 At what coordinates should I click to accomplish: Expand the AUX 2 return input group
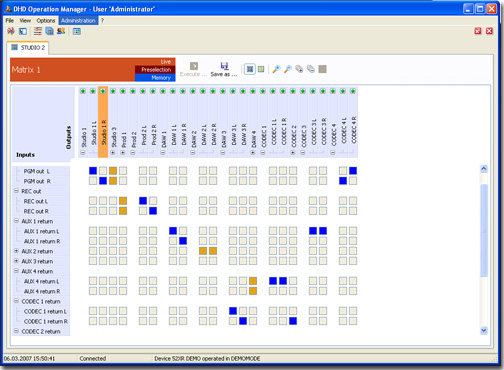pos(16,251)
